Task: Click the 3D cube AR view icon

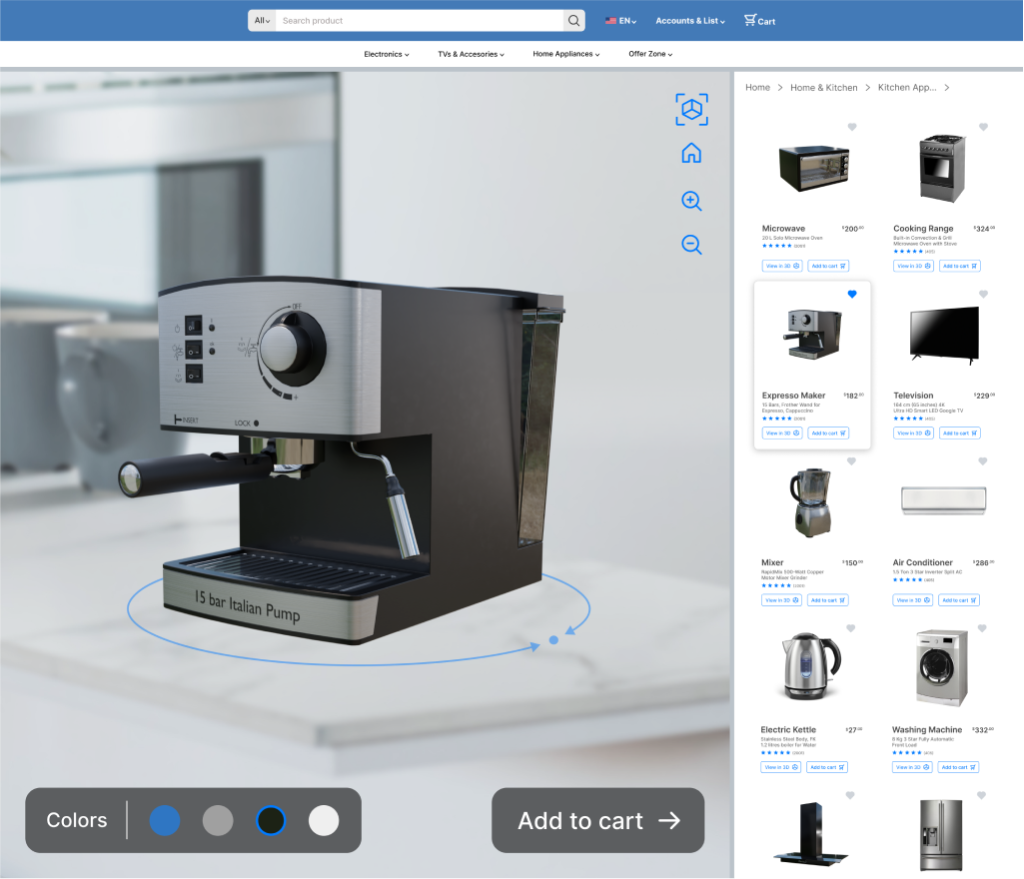Action: [691, 109]
